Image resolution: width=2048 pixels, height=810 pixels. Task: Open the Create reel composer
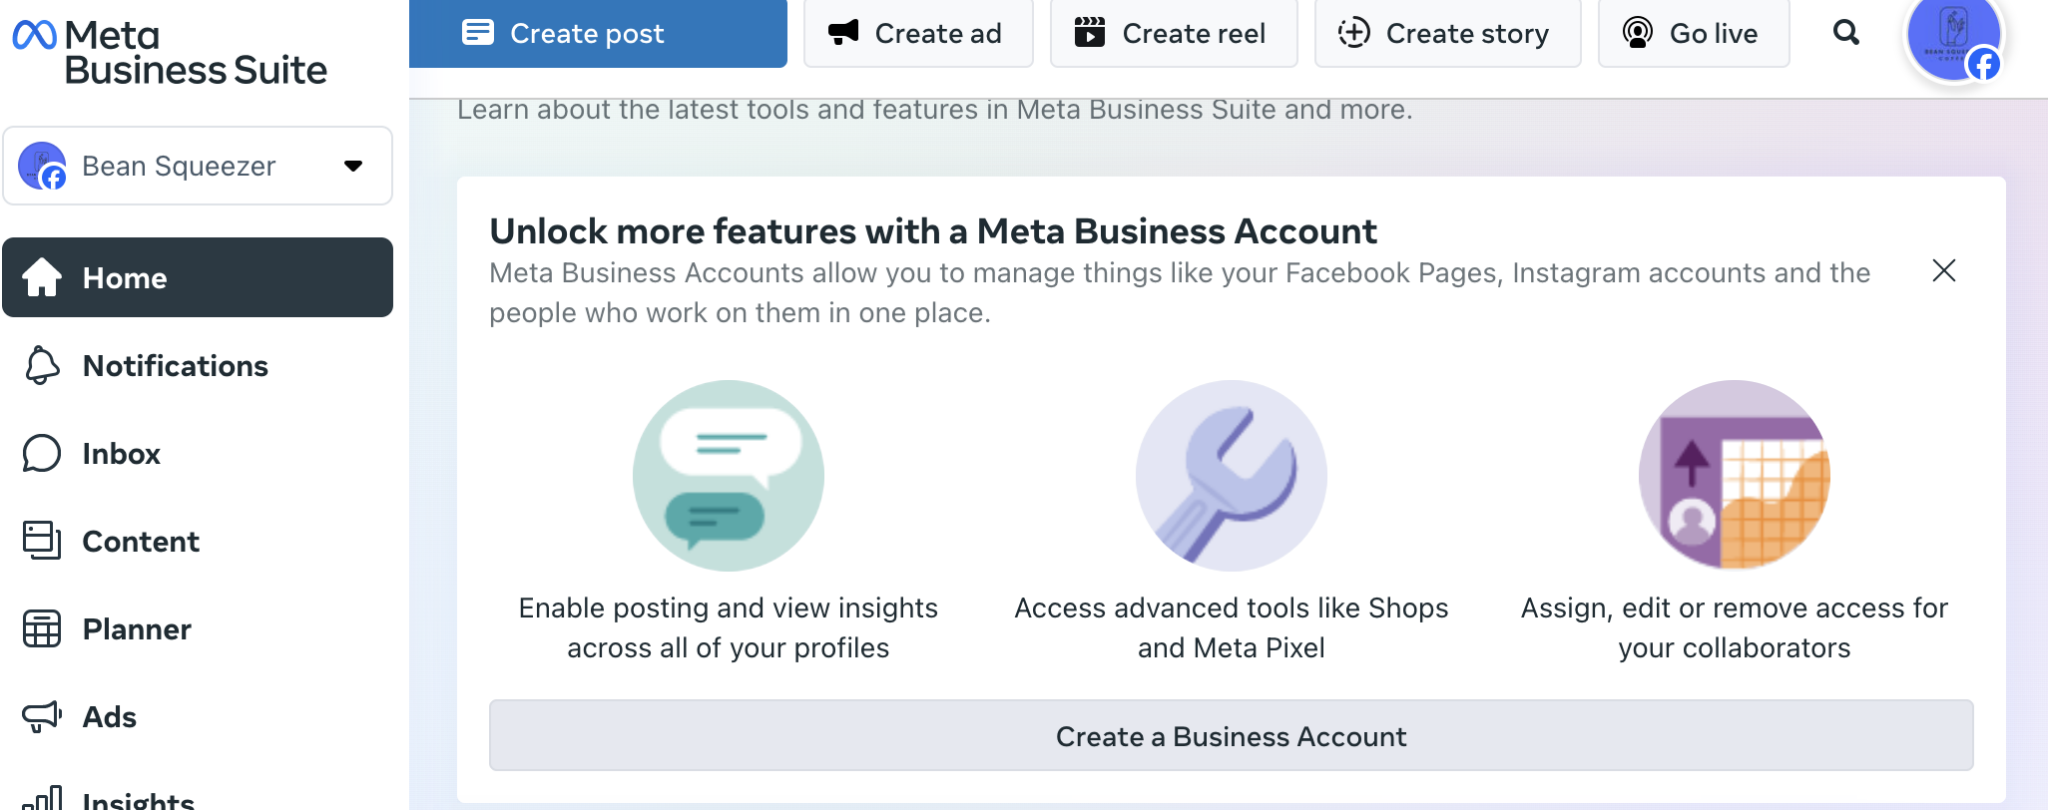(1173, 33)
